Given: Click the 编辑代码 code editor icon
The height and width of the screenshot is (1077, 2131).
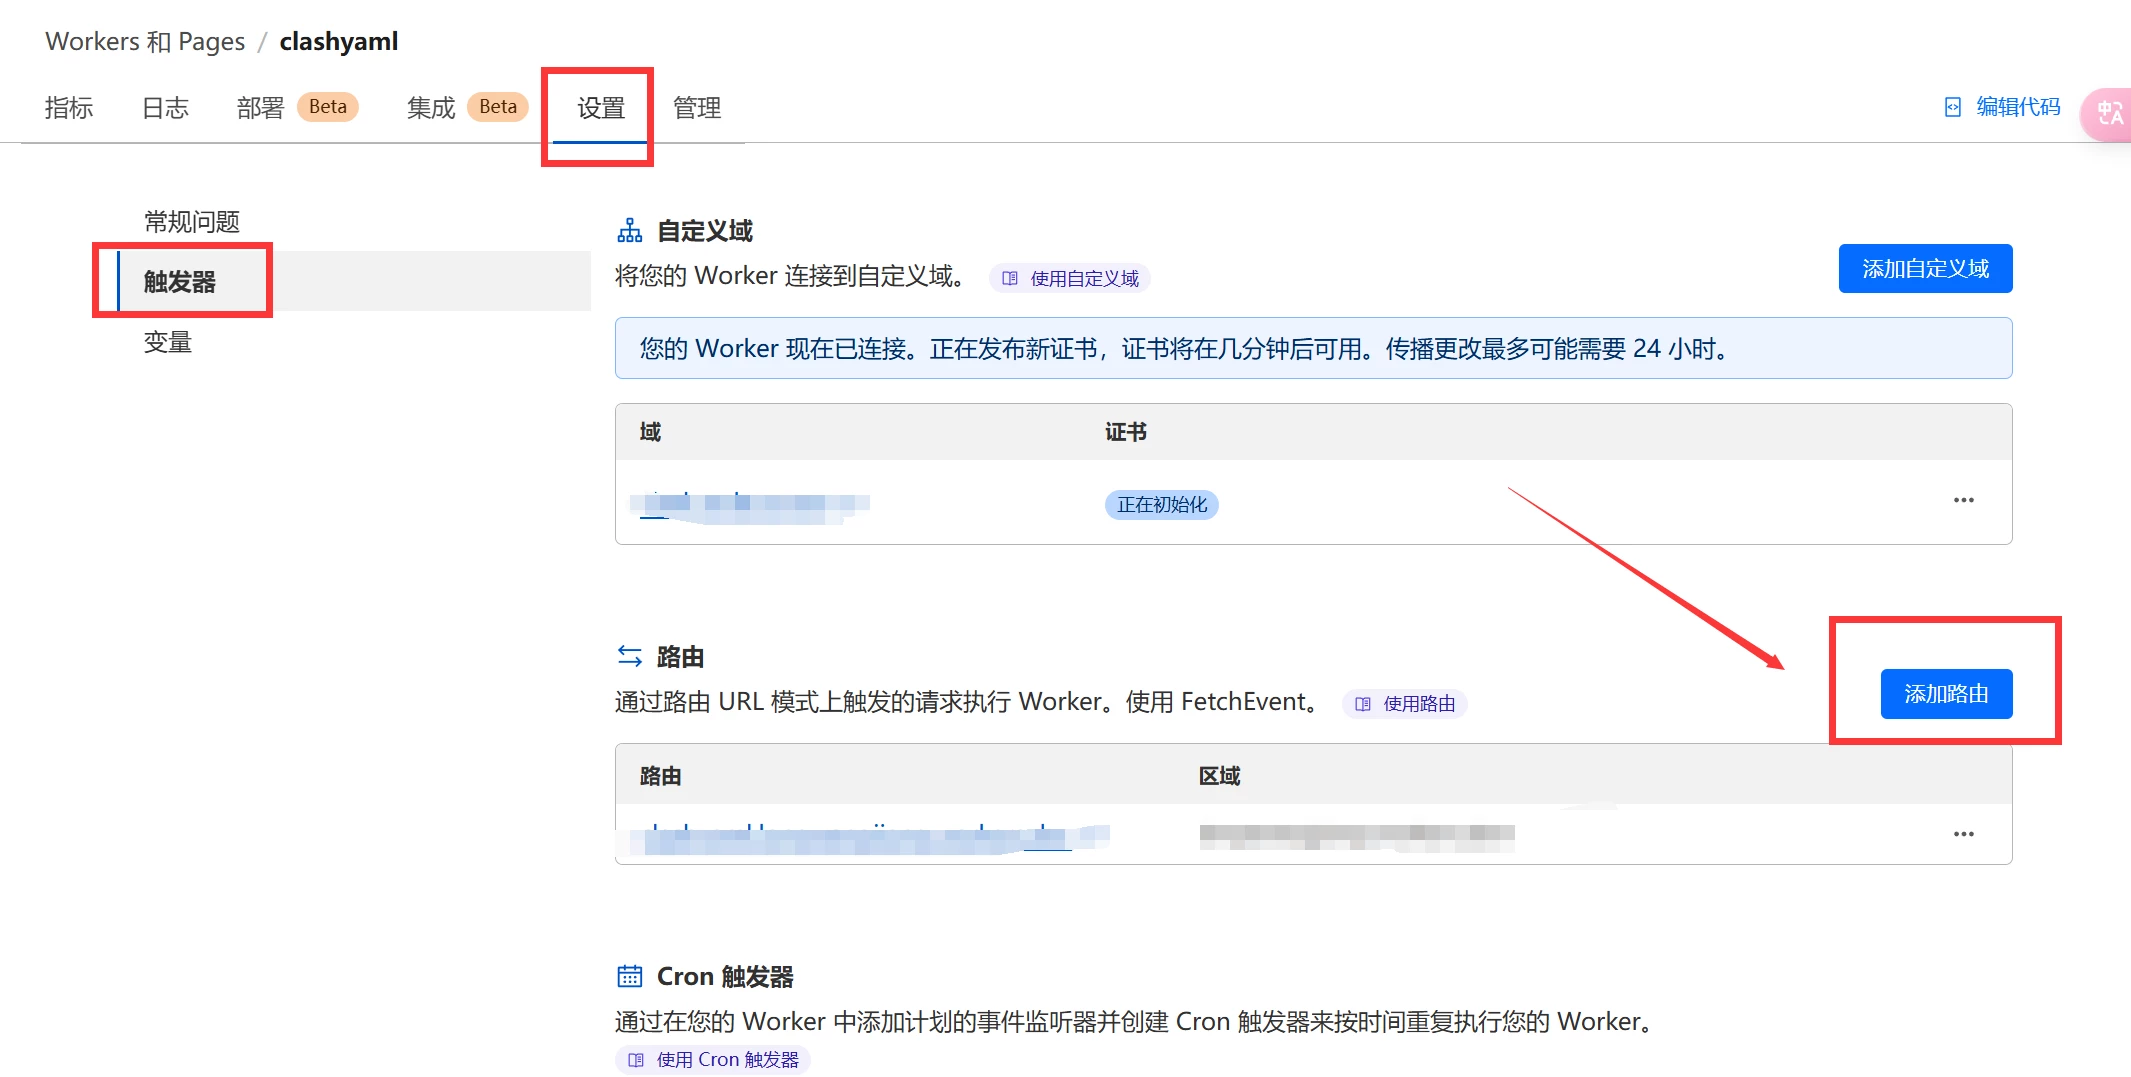Looking at the screenshot, I should tap(1952, 107).
